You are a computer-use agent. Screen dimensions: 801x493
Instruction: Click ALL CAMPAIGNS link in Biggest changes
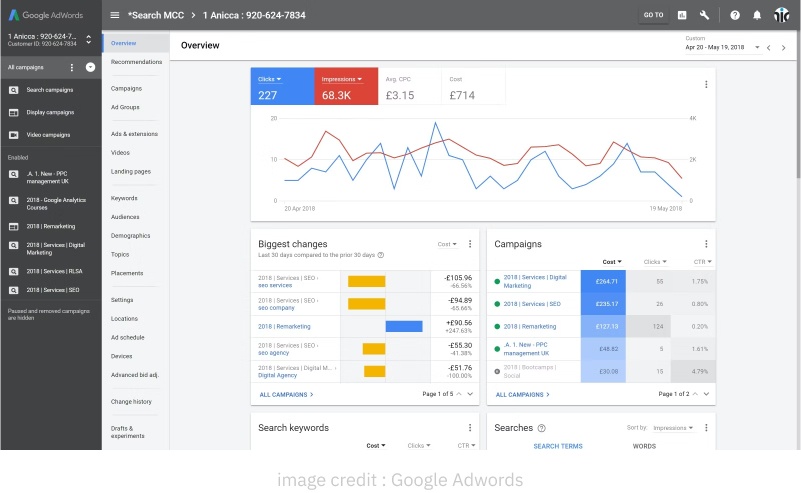click(286, 394)
